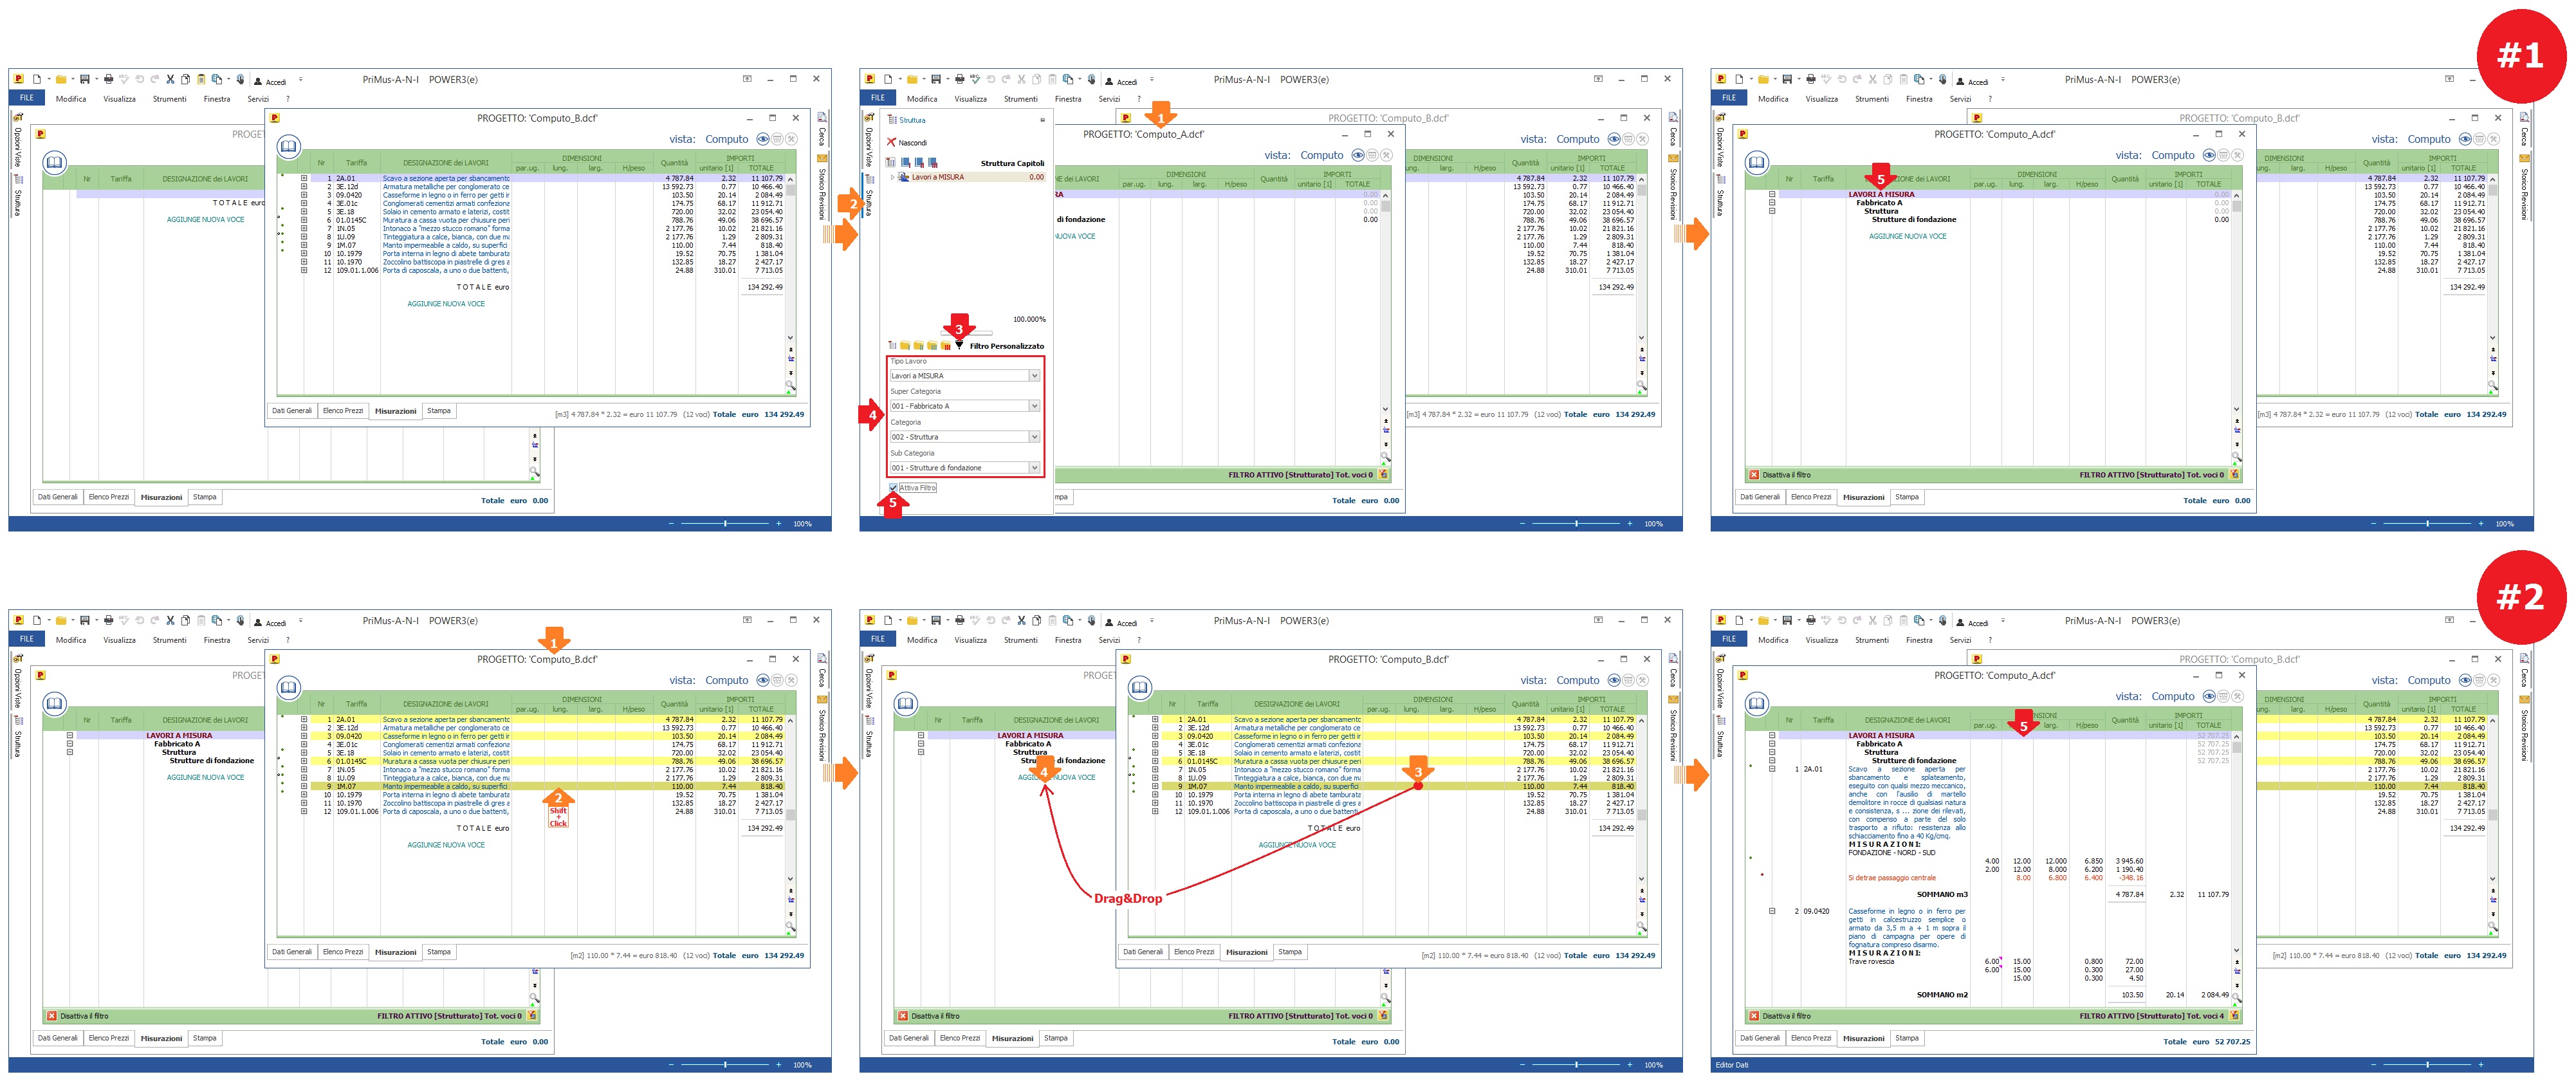Click the Cut icon in the Shift+Click screenshot toolbar
This screenshot has width=2576, height=1081.
(x=170, y=620)
